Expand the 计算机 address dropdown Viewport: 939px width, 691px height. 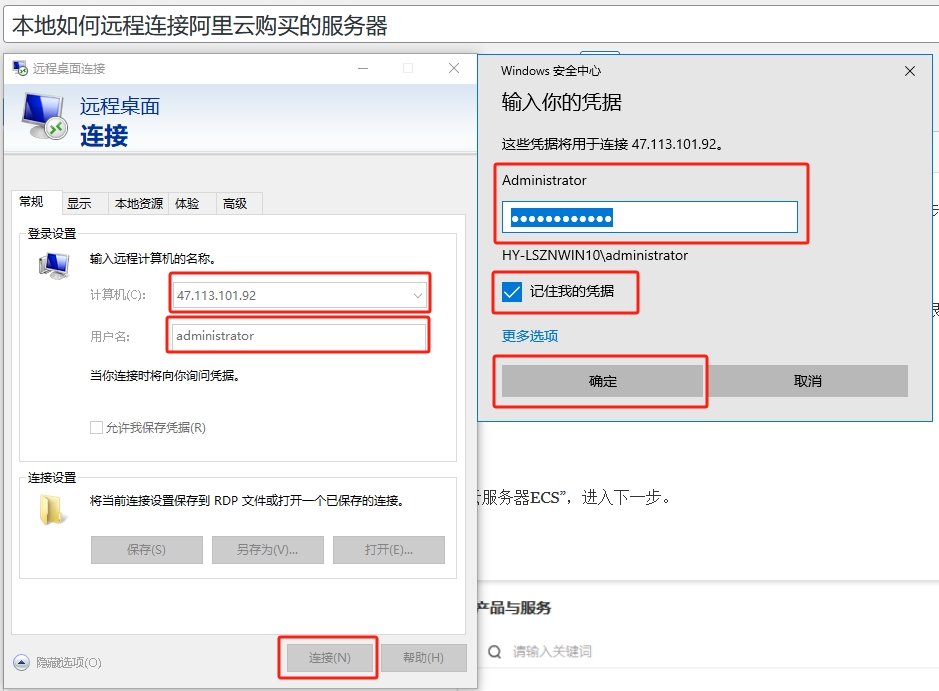point(418,295)
